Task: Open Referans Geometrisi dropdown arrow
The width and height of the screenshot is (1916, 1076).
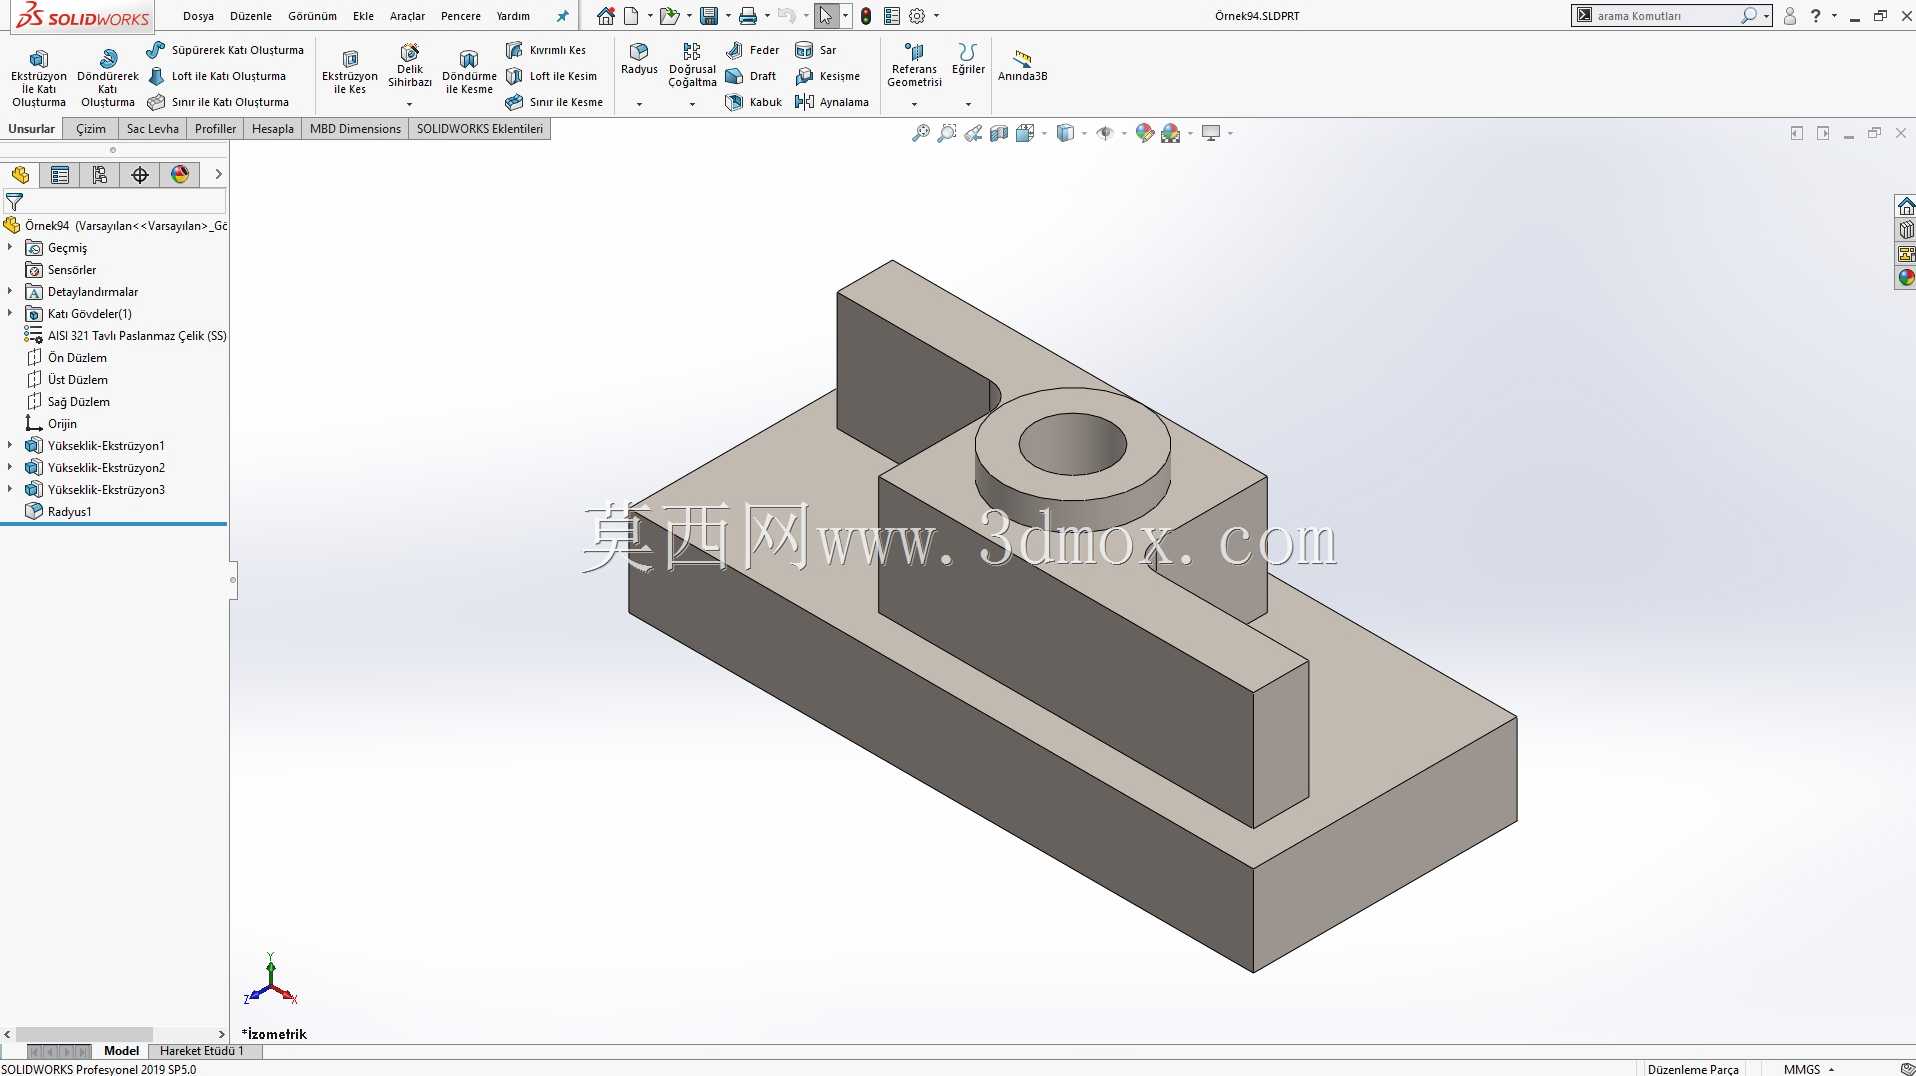Action: (914, 104)
